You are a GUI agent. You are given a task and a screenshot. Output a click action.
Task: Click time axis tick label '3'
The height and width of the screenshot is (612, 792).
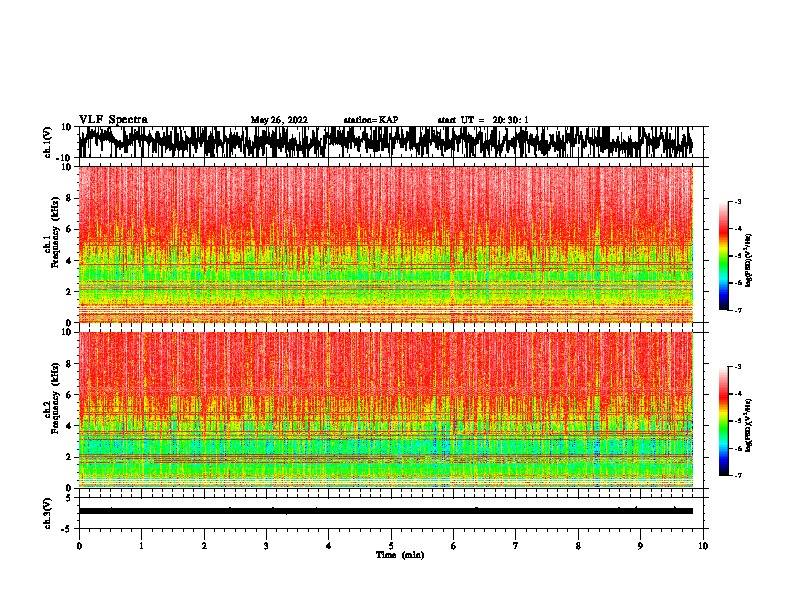pos(266,546)
